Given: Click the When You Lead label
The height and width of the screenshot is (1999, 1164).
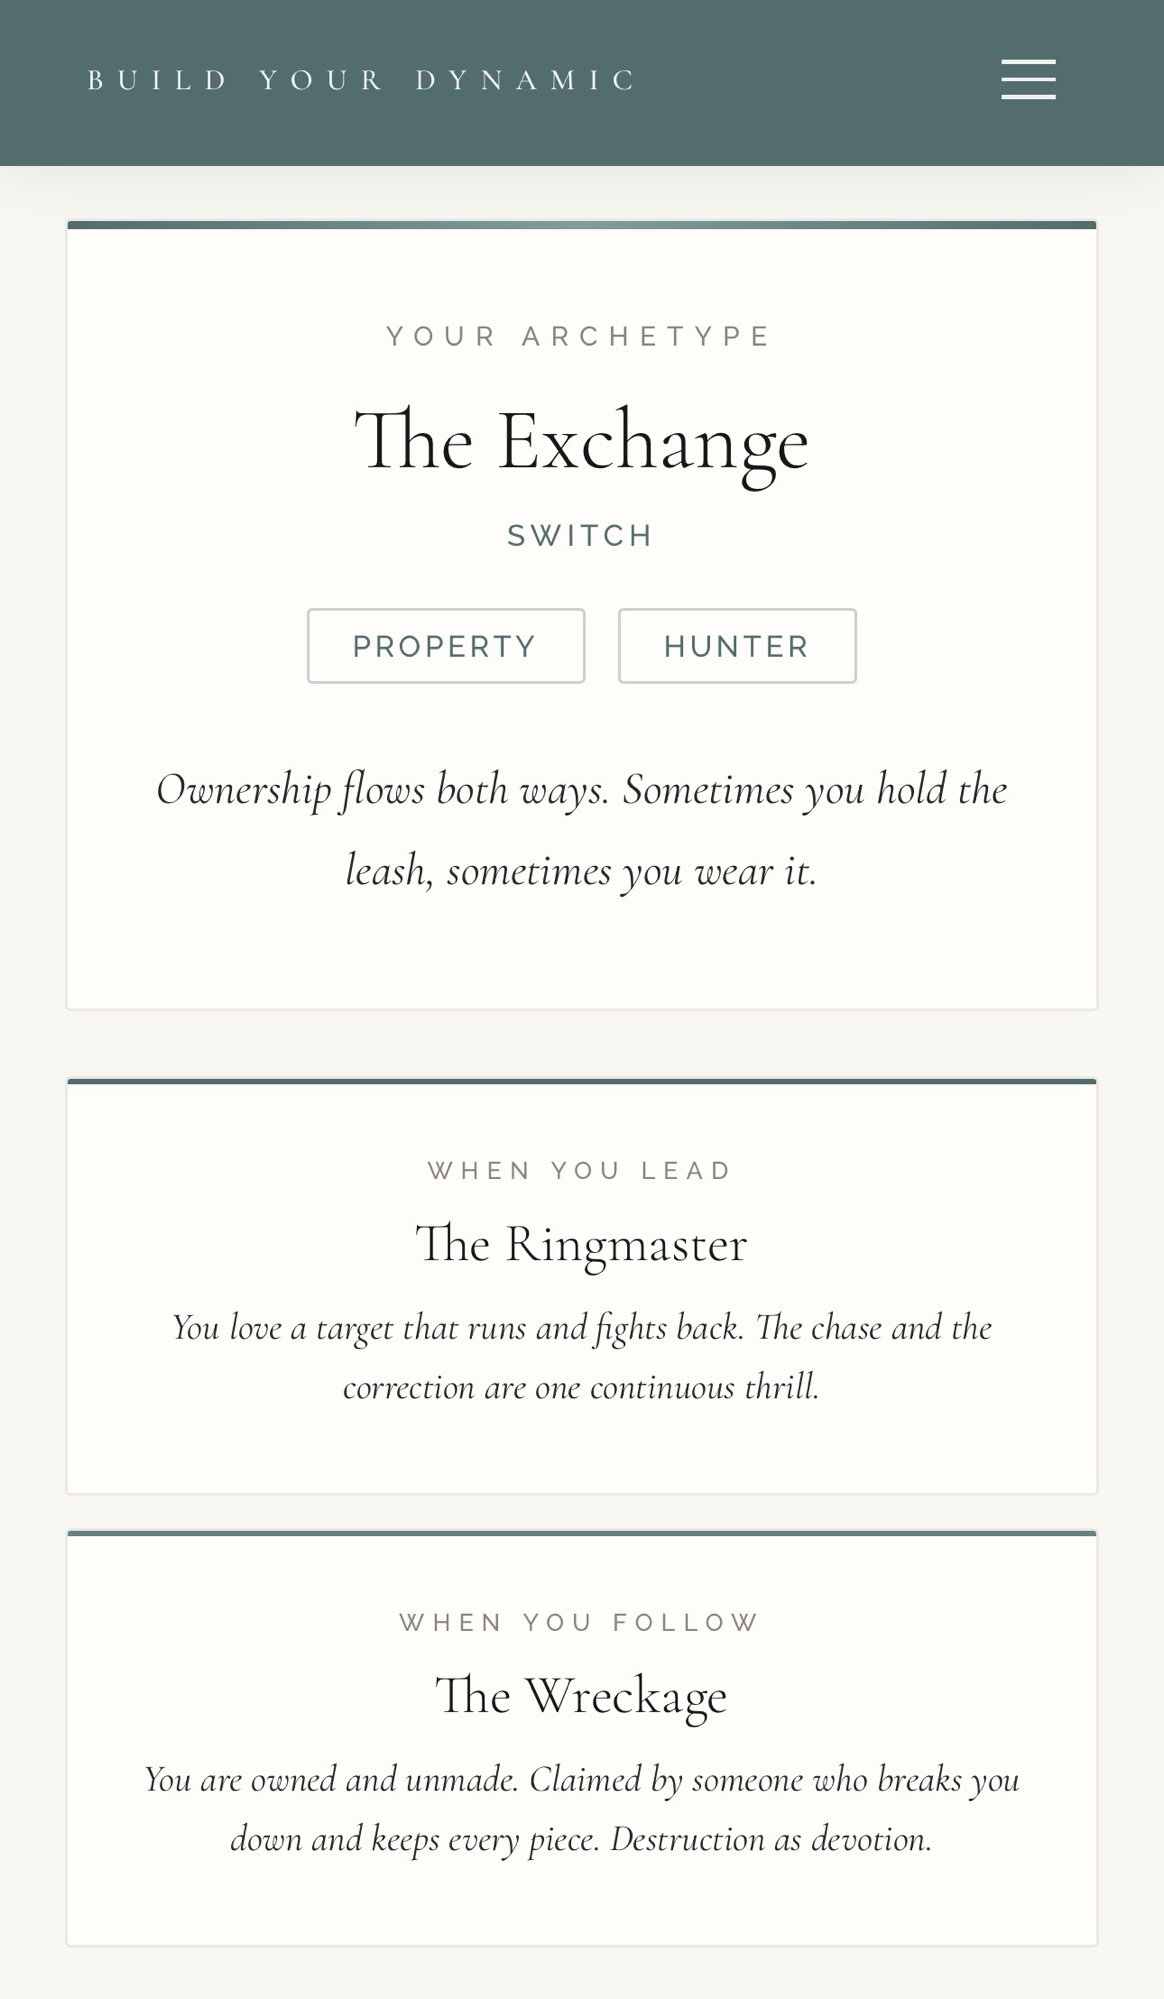Looking at the screenshot, I should click(581, 1170).
